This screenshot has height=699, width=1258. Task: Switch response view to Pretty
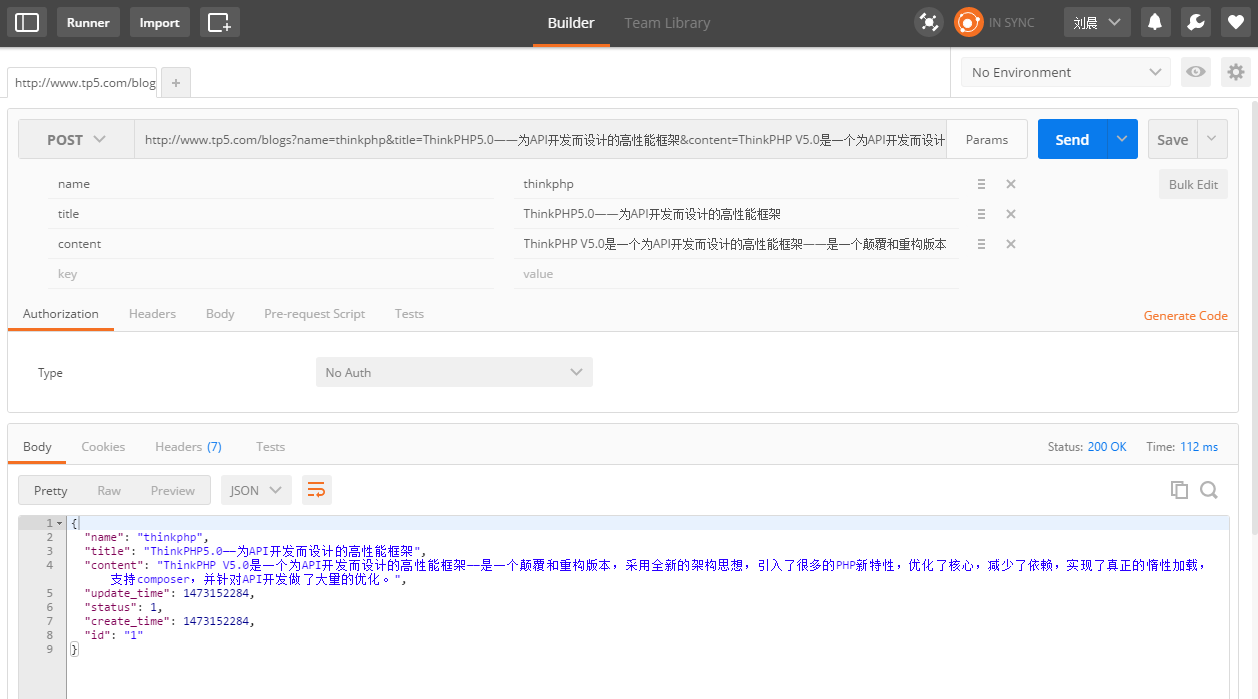coord(51,490)
